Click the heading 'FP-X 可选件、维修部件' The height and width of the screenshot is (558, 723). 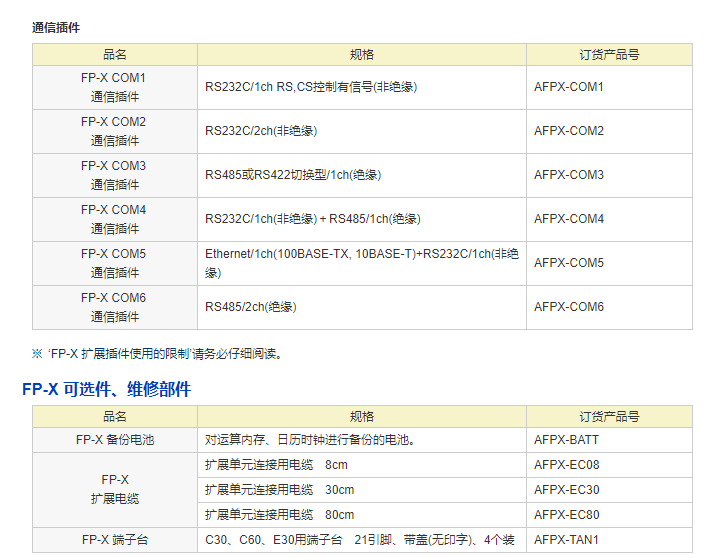coord(107,389)
